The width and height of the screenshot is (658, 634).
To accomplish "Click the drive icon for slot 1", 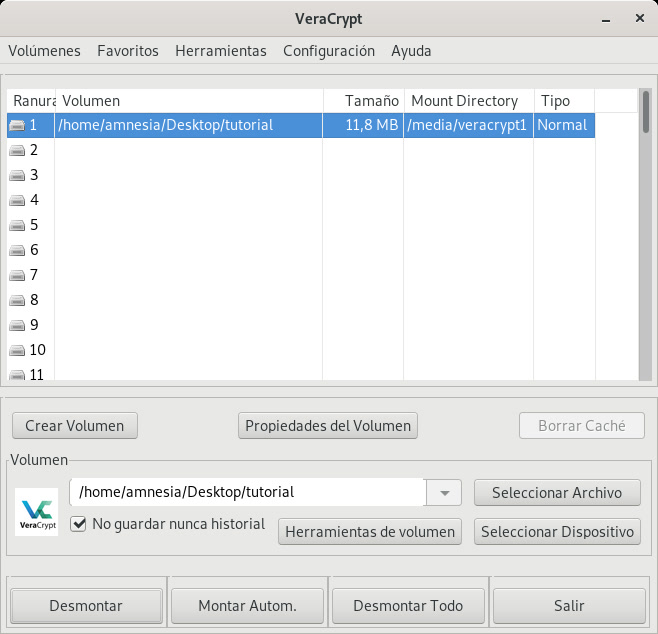I will pos(17,125).
